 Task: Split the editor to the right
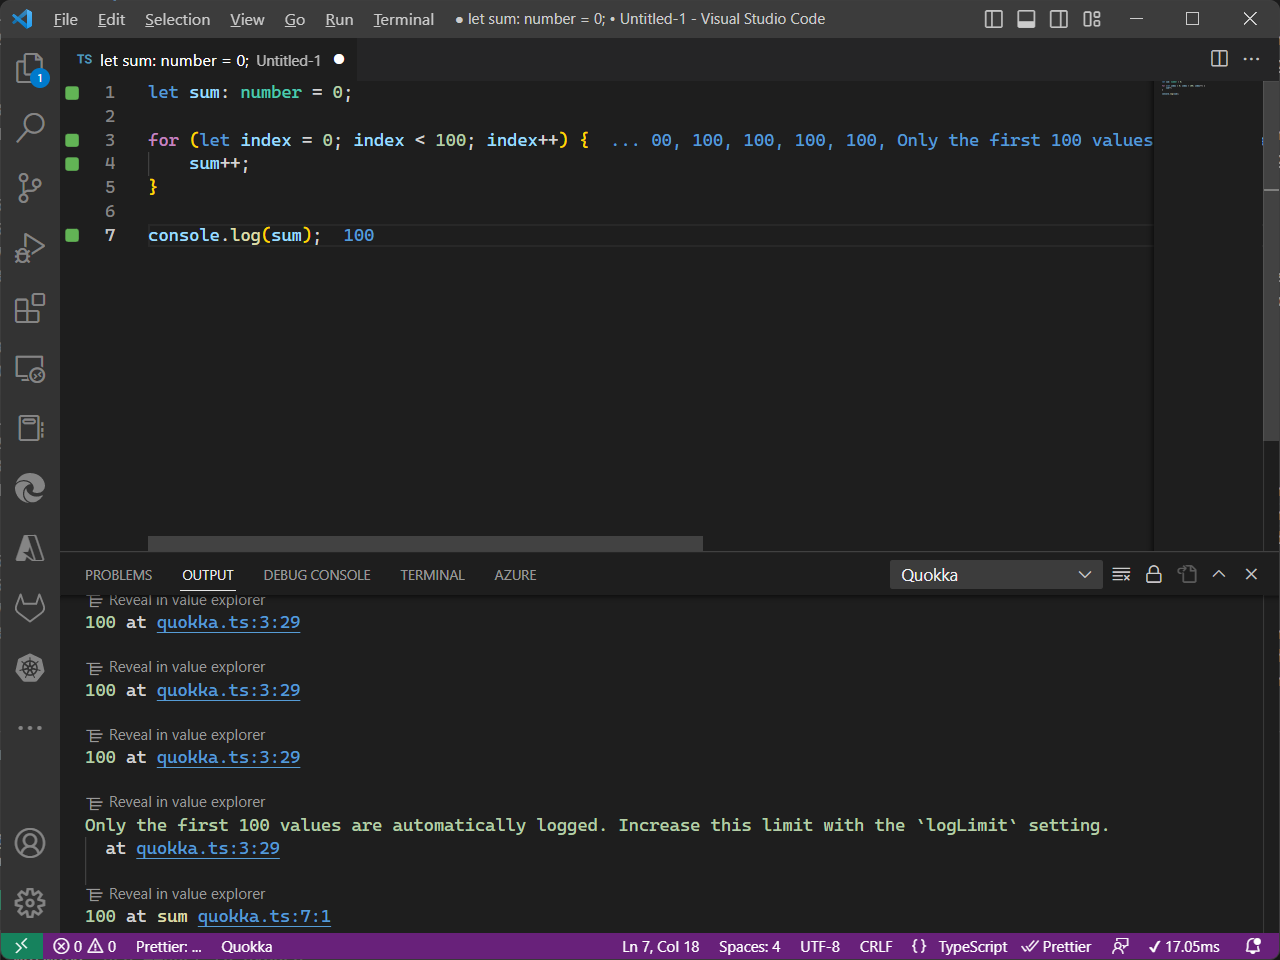[x=1219, y=59]
